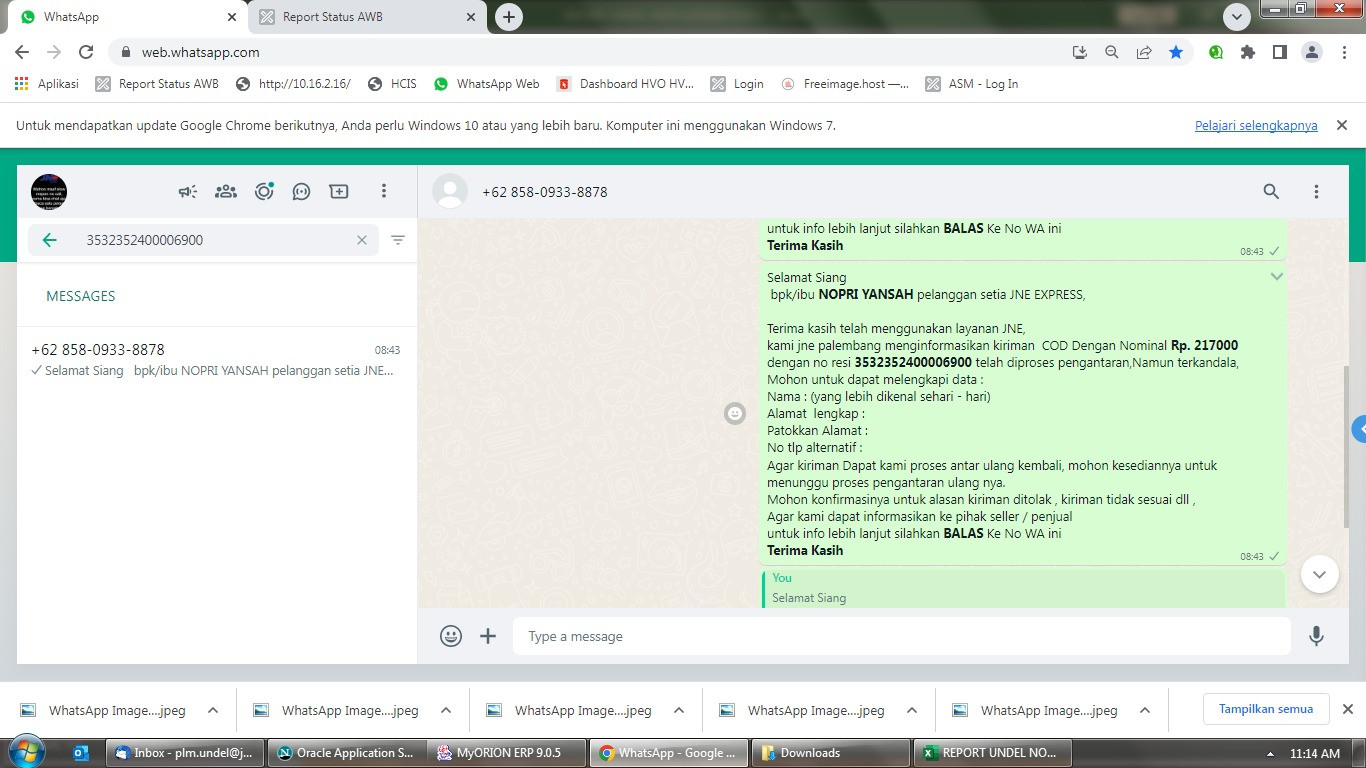Show hidden system tray icons arrow
The width and height of the screenshot is (1366, 768).
click(x=1270, y=753)
